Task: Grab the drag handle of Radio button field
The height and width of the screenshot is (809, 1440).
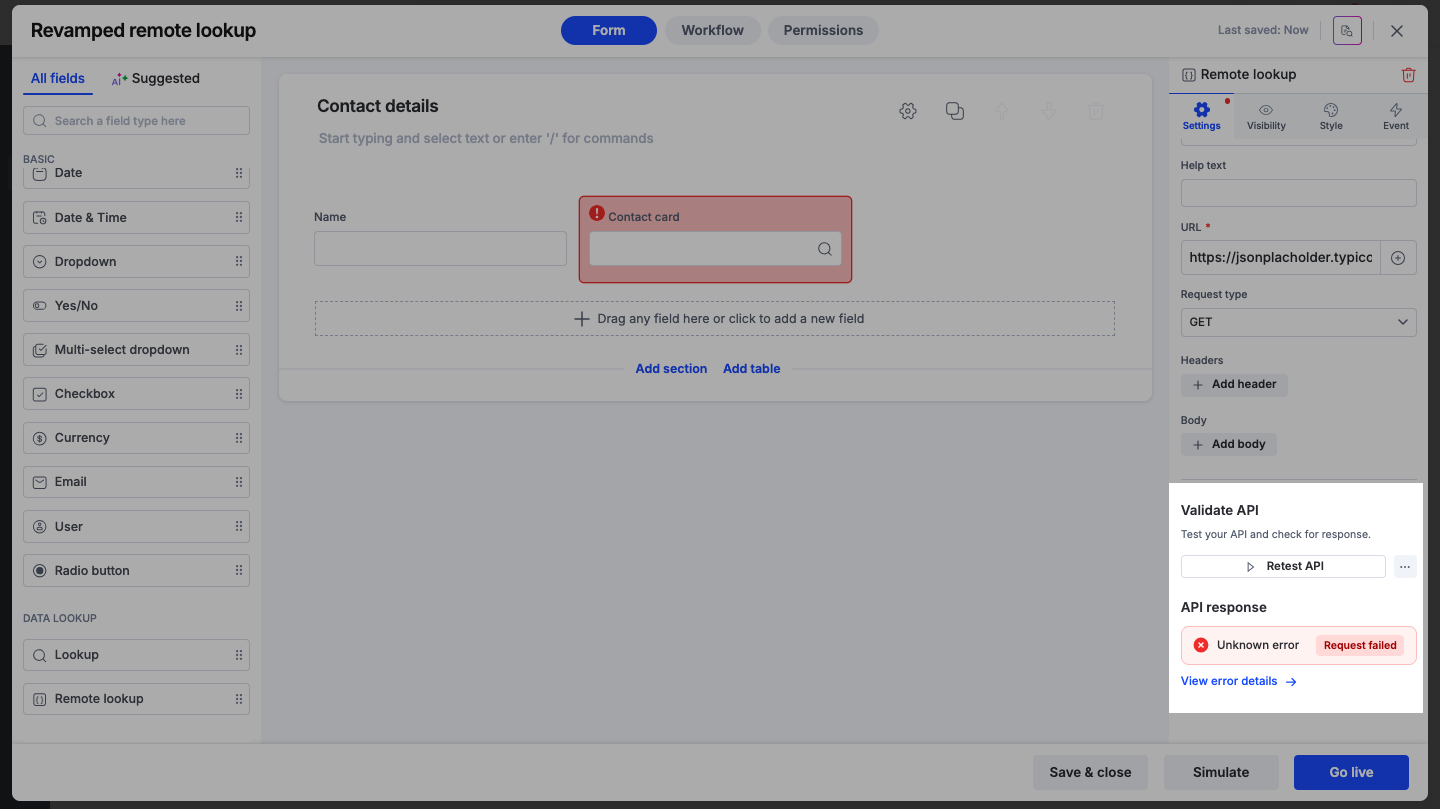Action: point(239,570)
